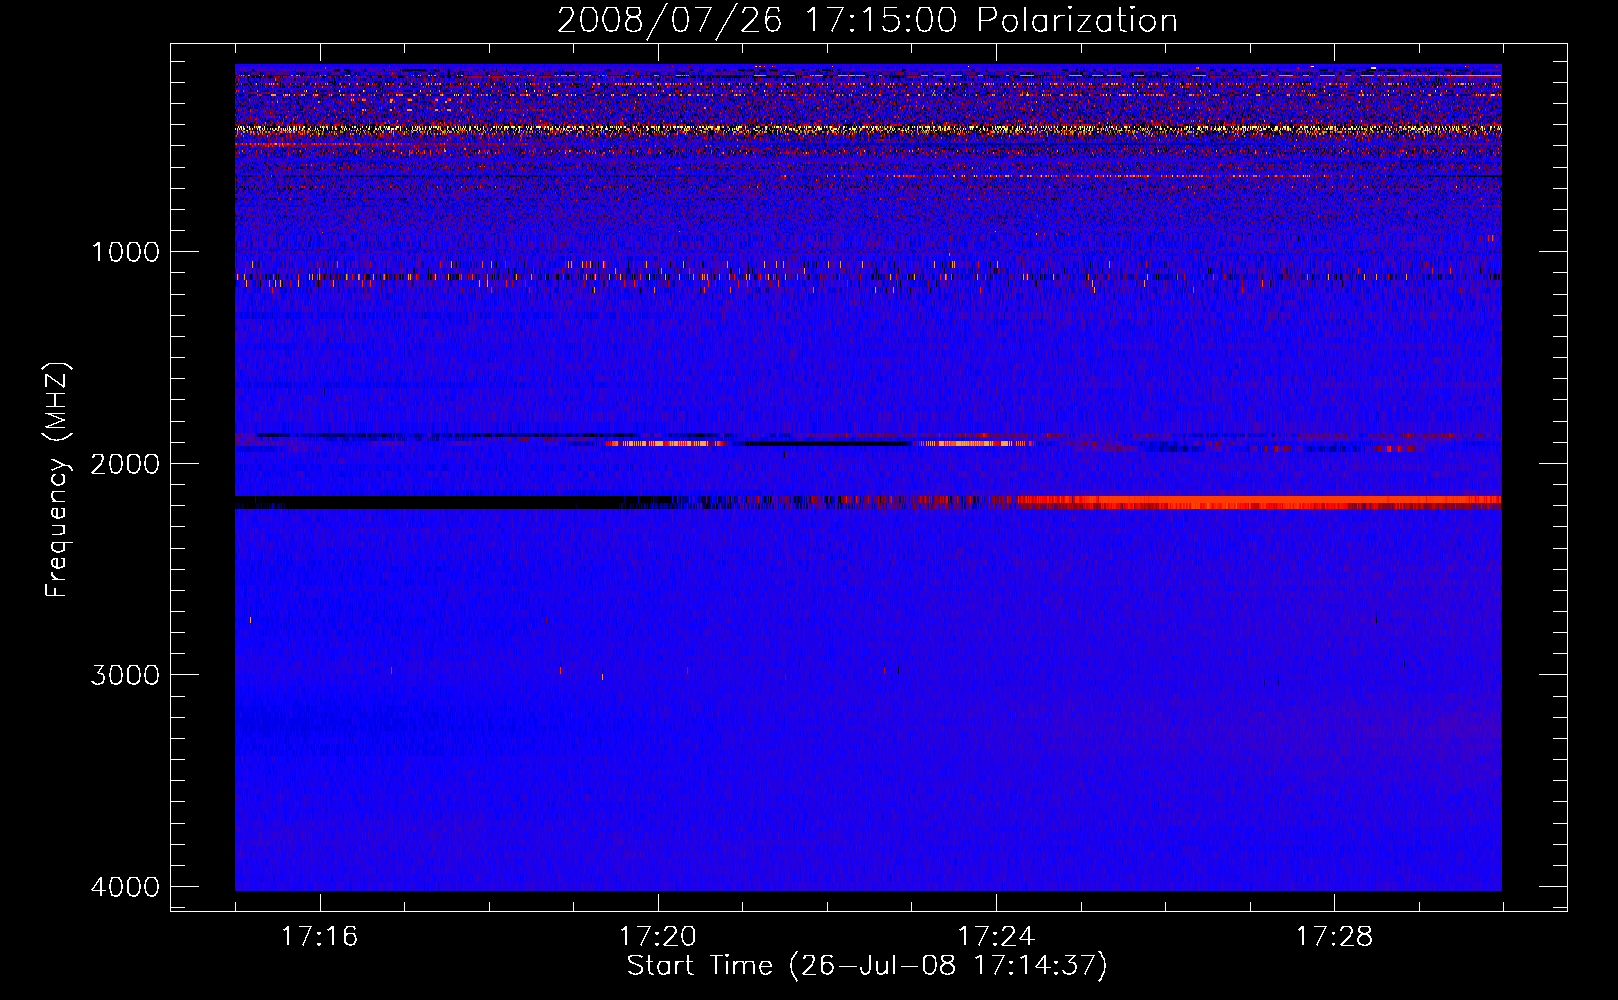Click the 'Start Time (26-Jul-08 17:14:37)' x-axis label
Viewport: 1618px width, 1000px height.
[867, 966]
